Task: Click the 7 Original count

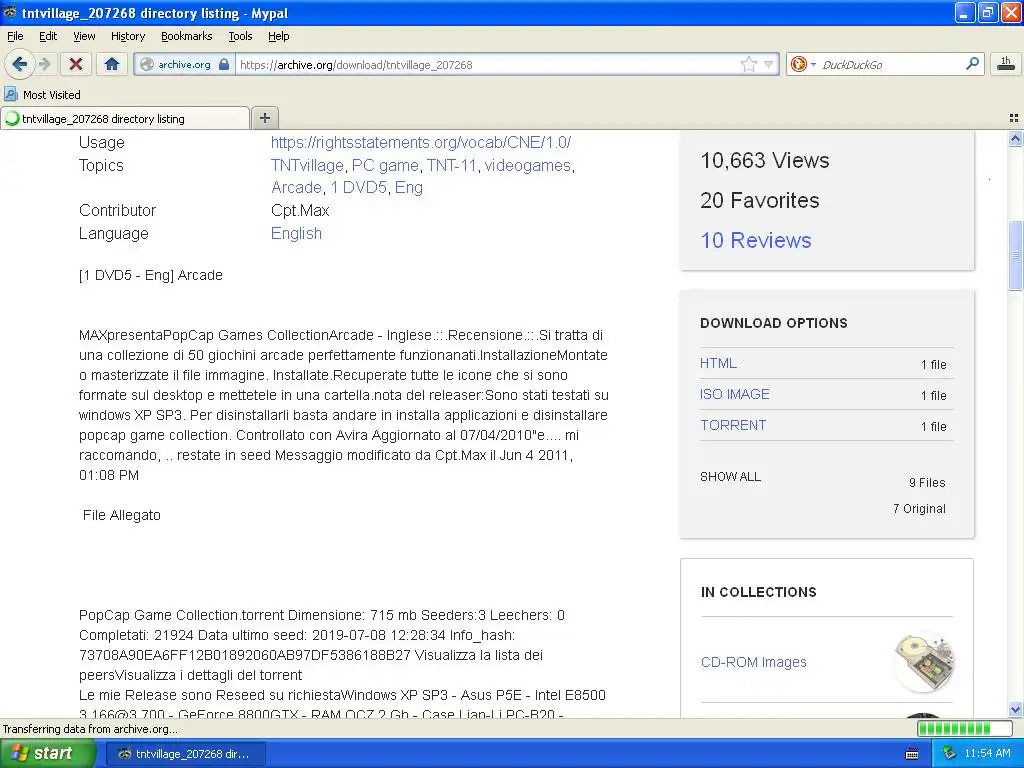Action: pyautogui.click(x=919, y=509)
